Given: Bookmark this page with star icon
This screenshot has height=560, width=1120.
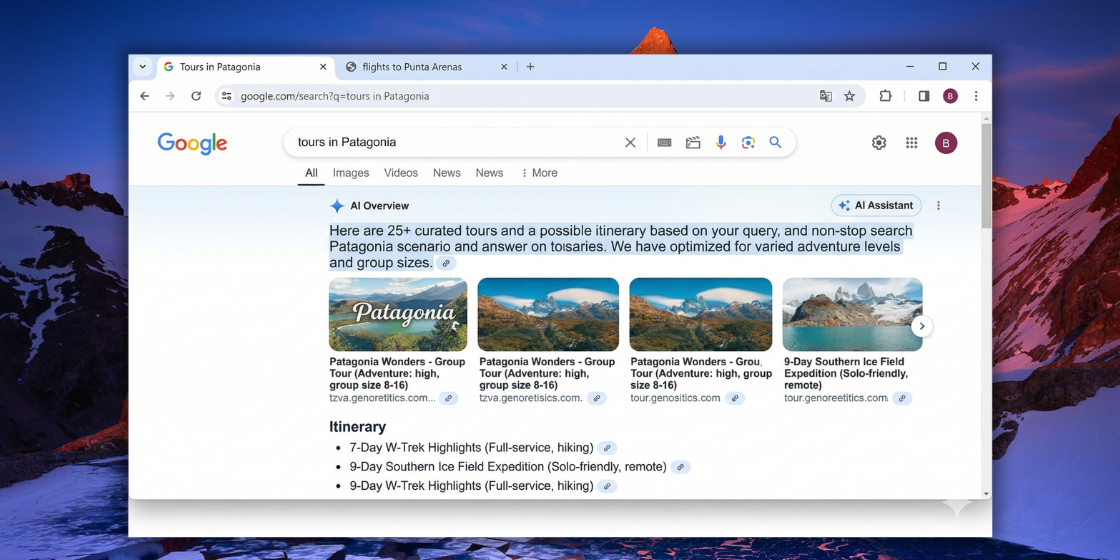Looking at the screenshot, I should tap(849, 96).
